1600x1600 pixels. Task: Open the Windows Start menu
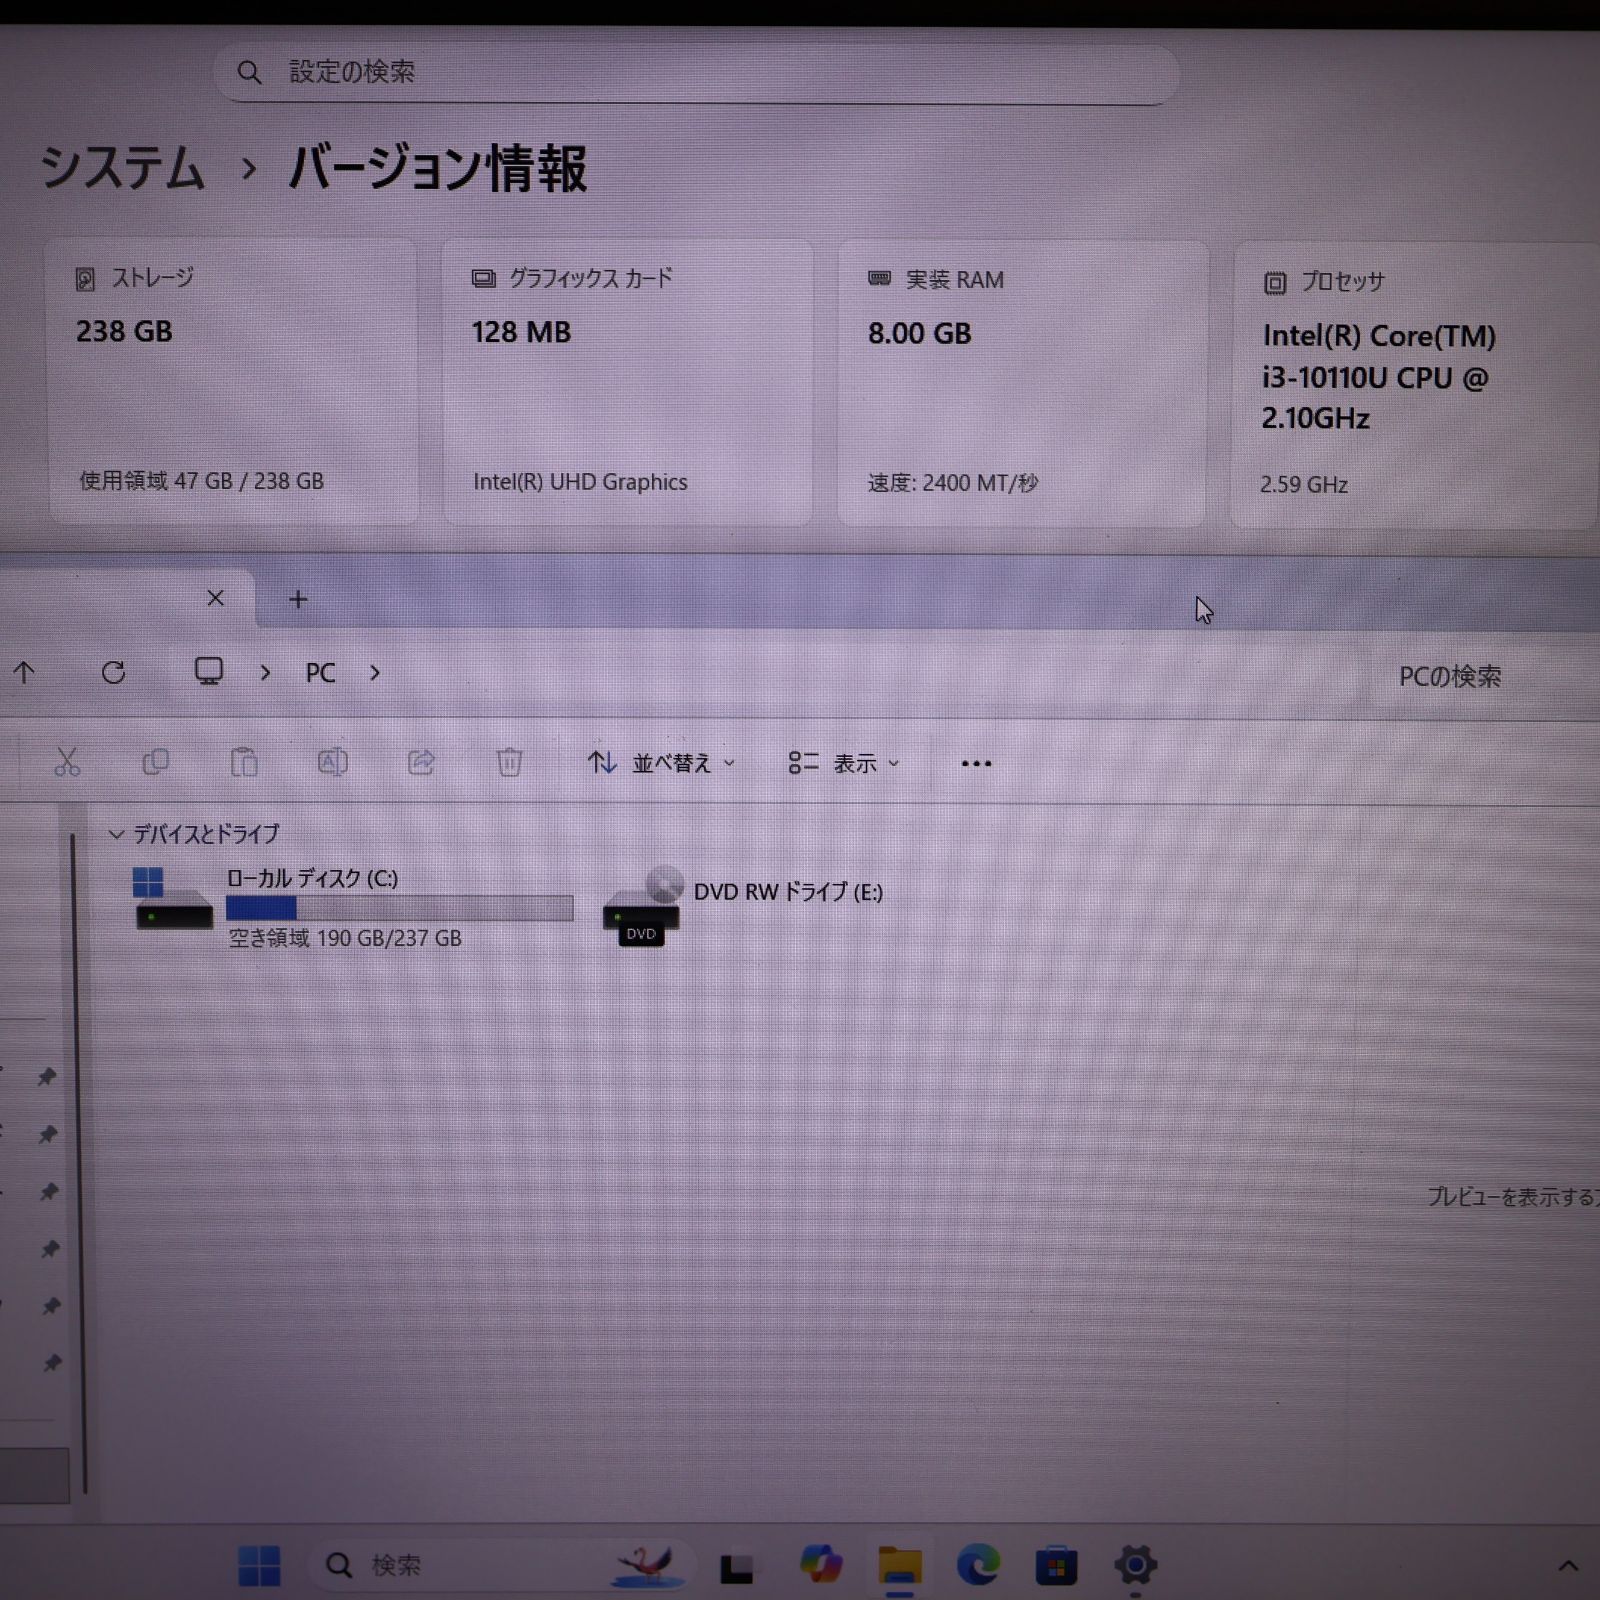tap(259, 1565)
